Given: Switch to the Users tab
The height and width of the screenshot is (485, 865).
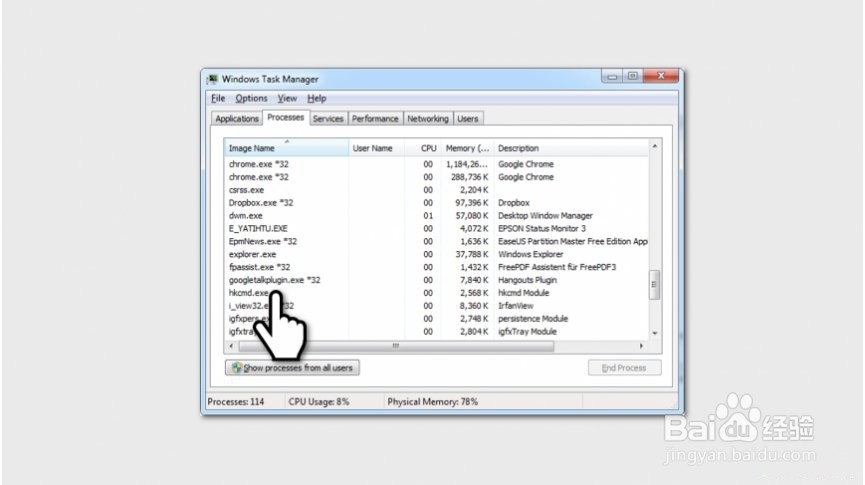Looking at the screenshot, I should coord(468,119).
